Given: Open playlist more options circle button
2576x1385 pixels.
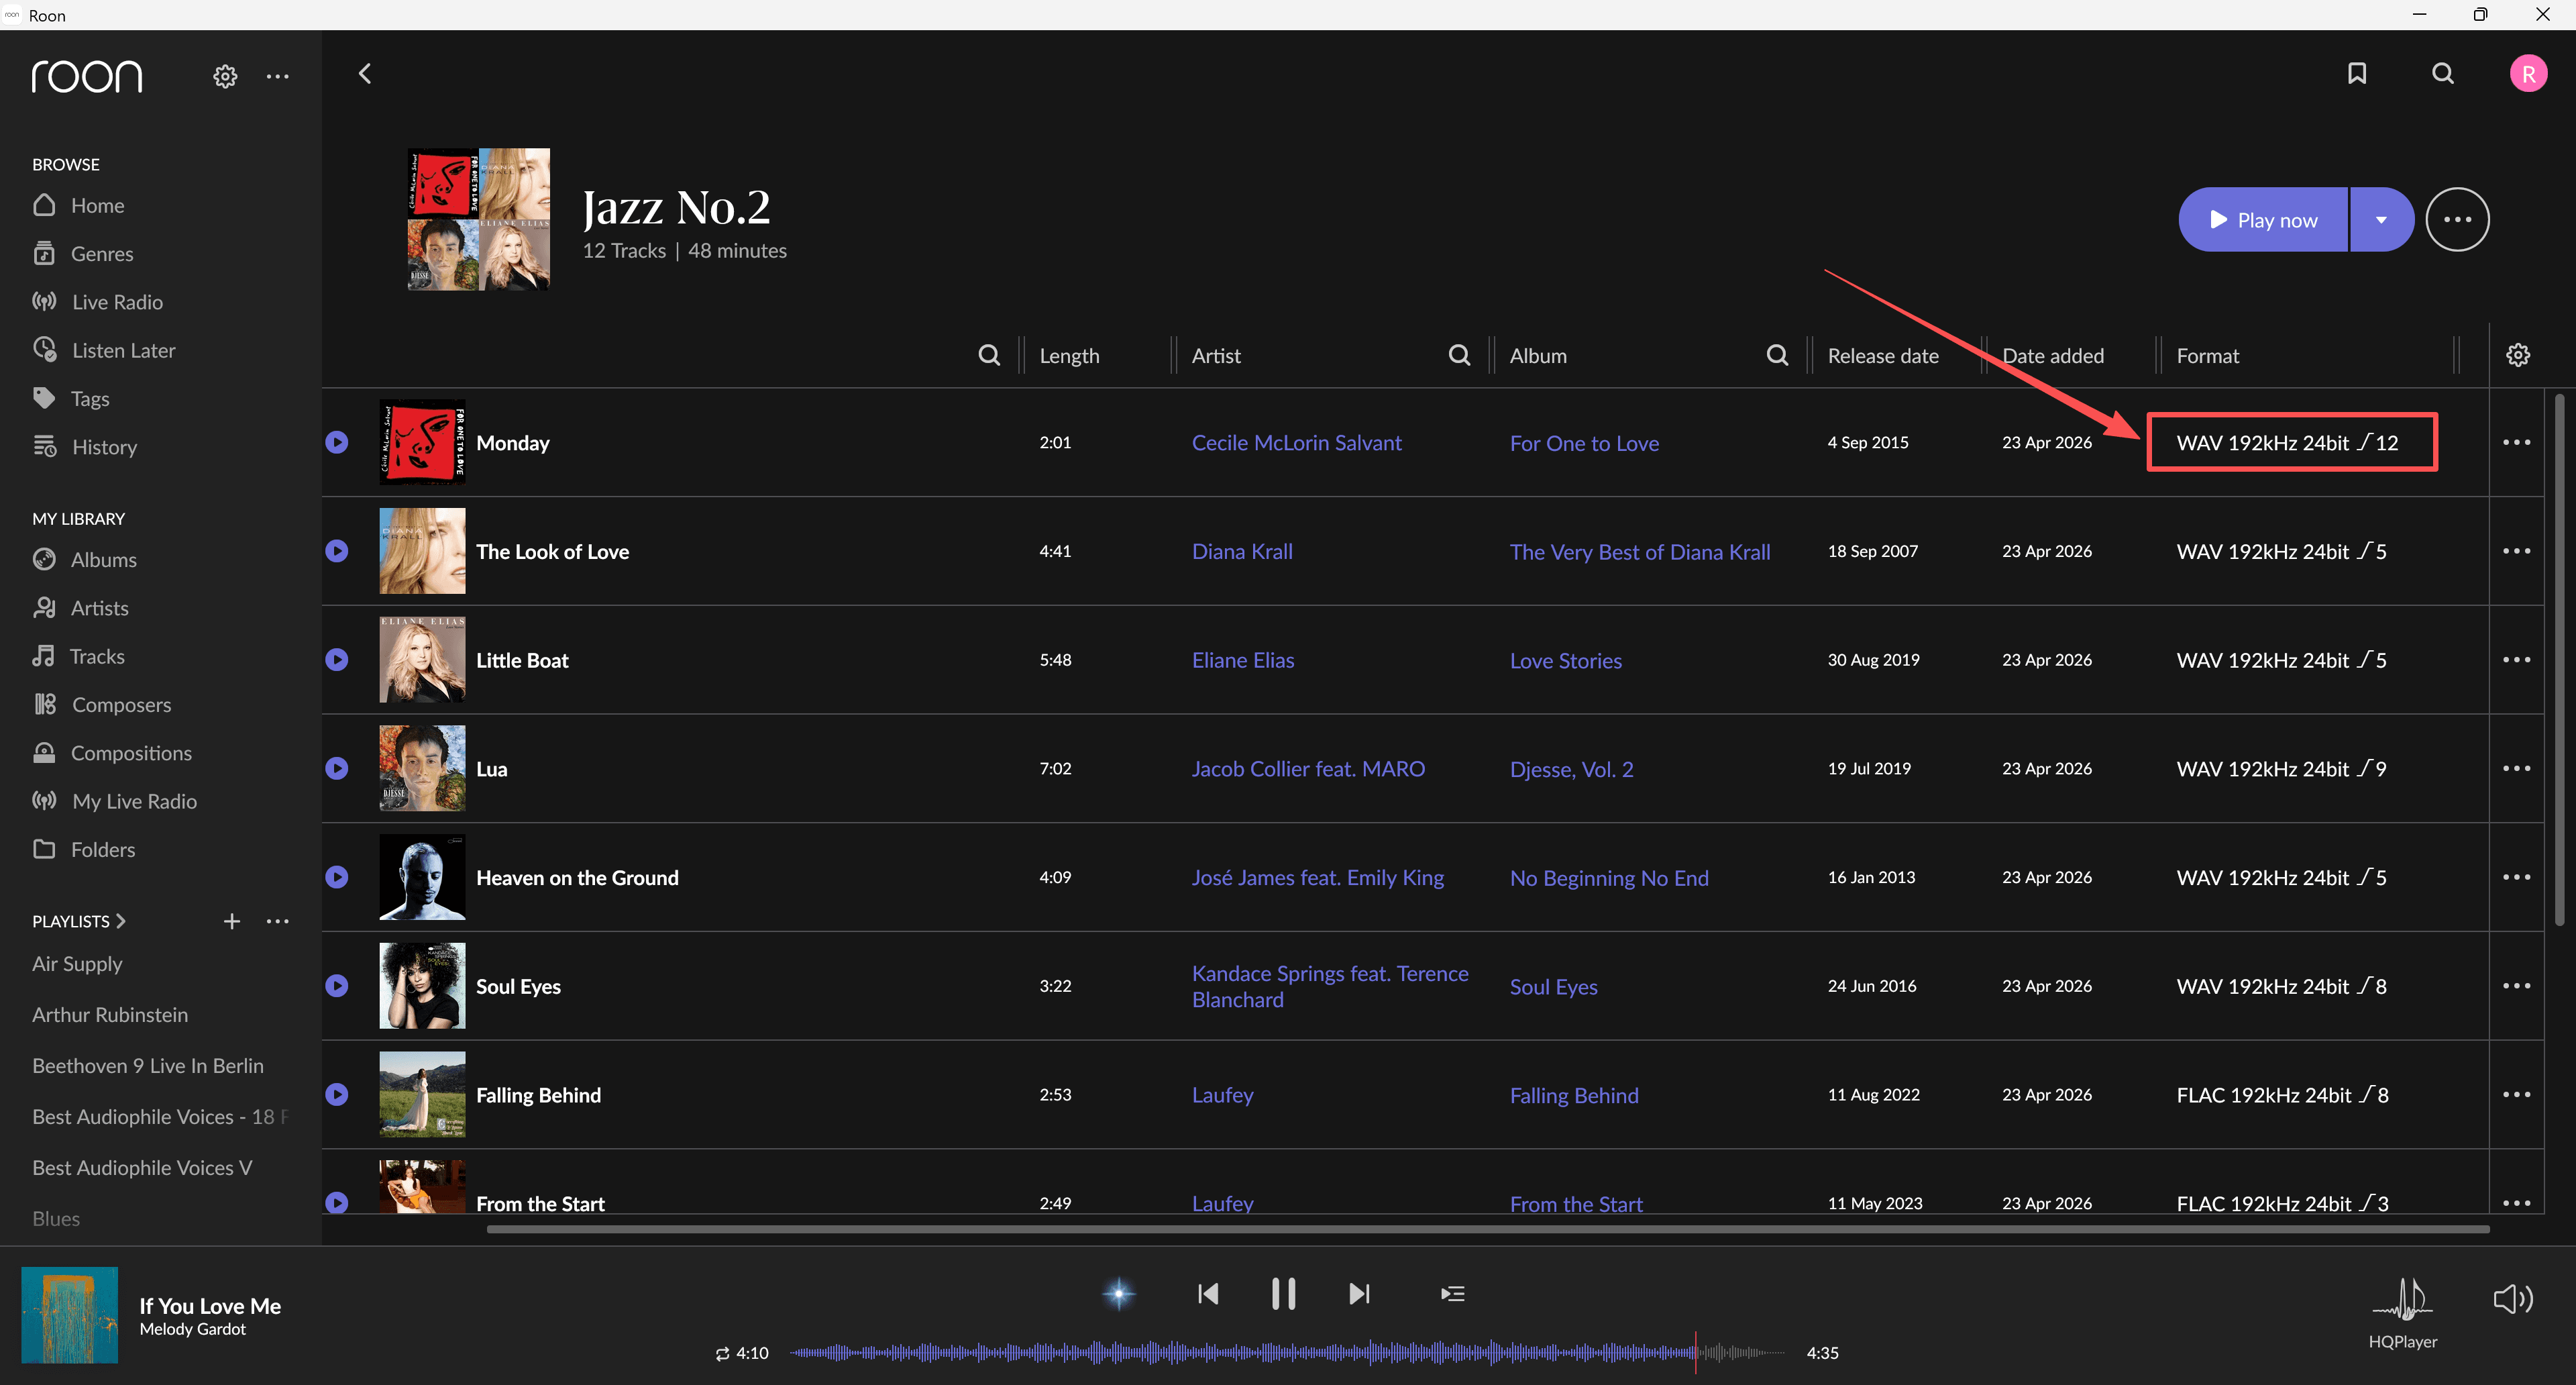Looking at the screenshot, I should (2457, 220).
